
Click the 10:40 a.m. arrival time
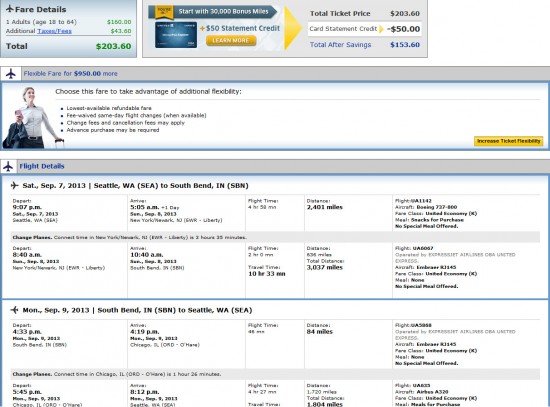pos(146,255)
